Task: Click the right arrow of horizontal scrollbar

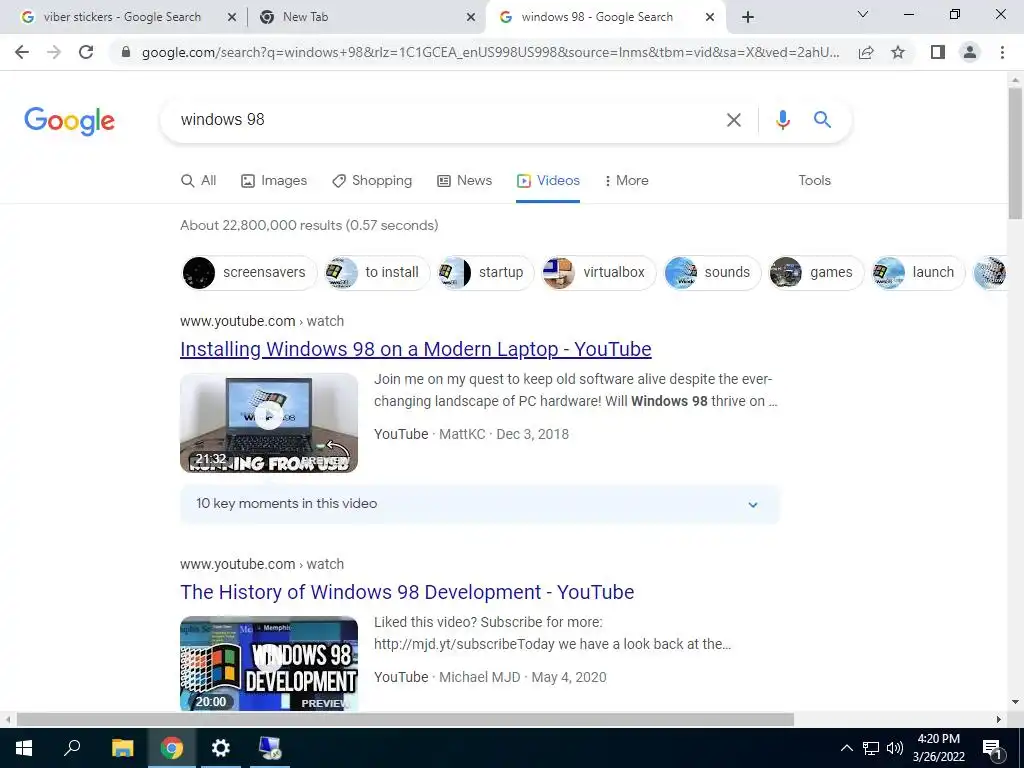Action: coord(999,720)
